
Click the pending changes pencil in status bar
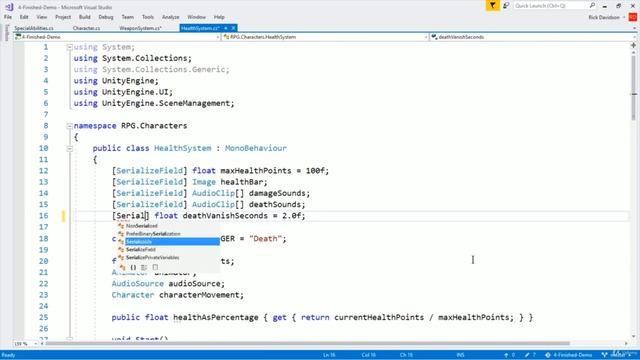tap(530, 355)
